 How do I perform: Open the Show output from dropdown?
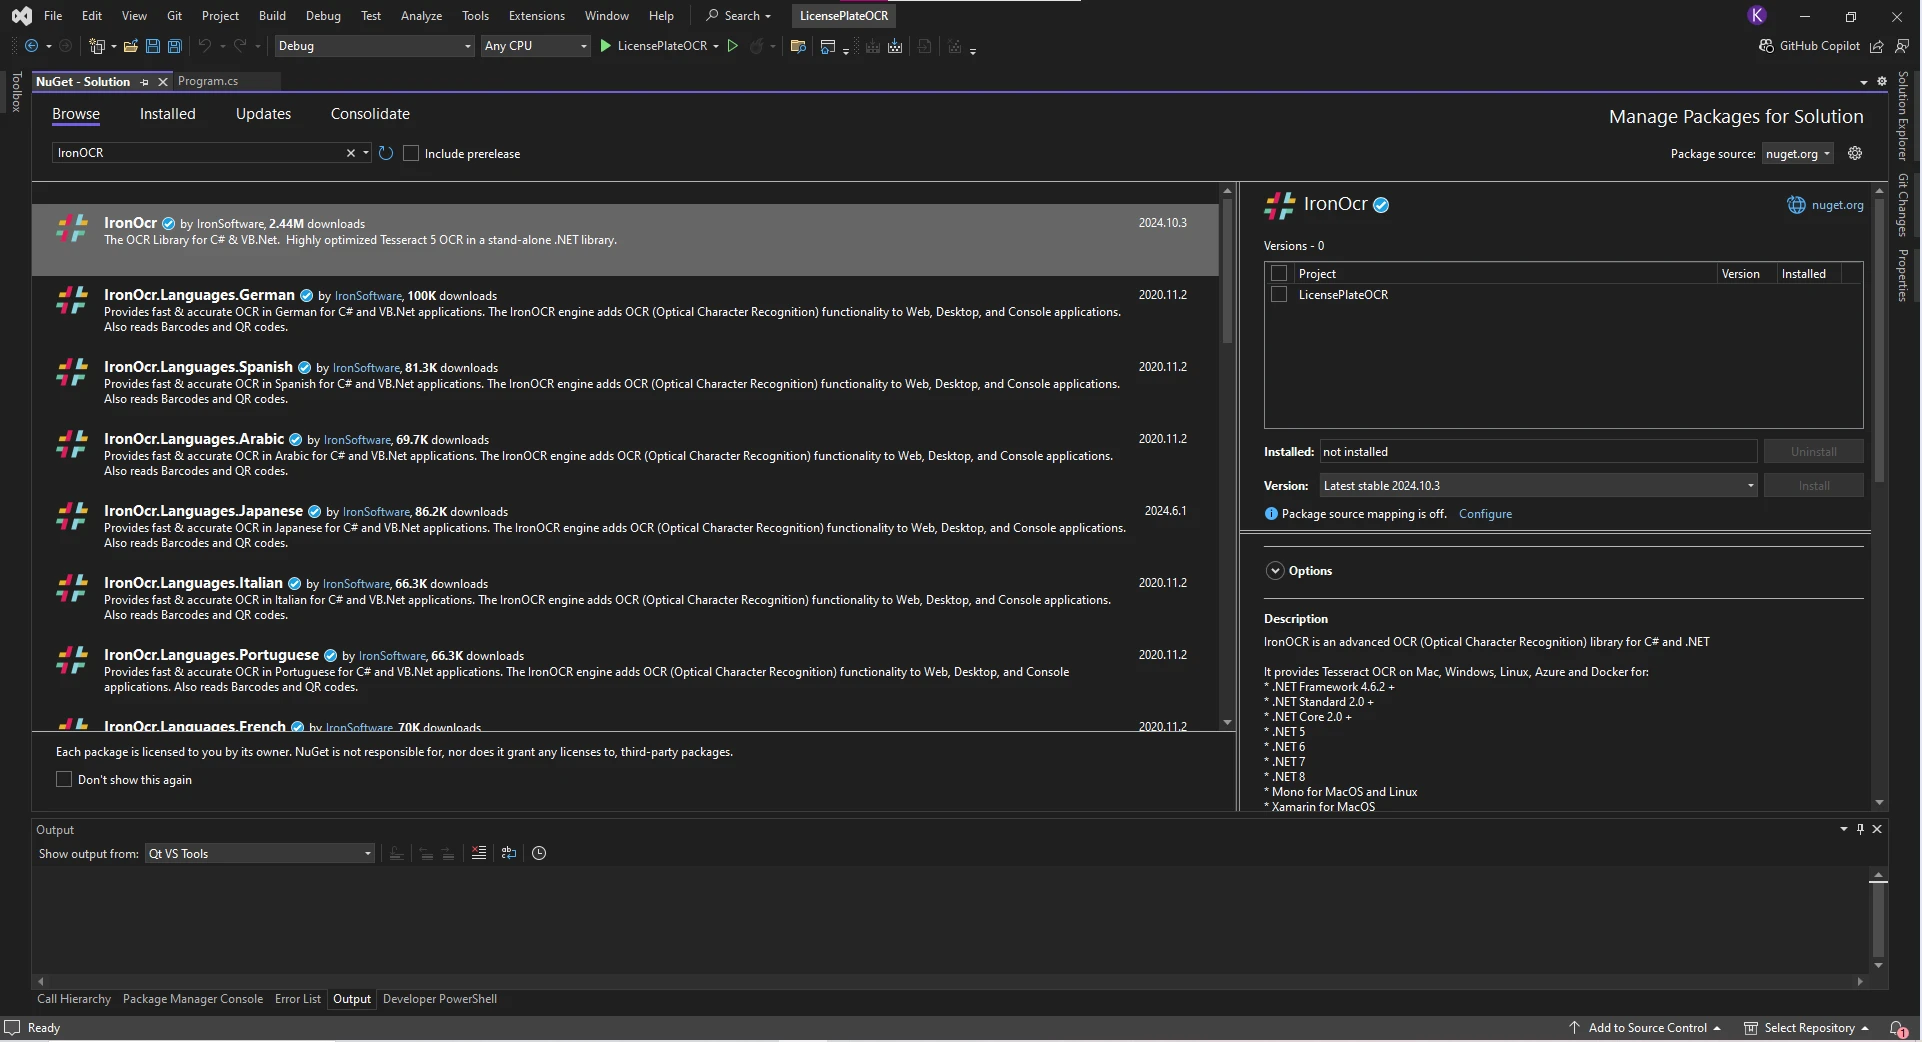coord(260,854)
